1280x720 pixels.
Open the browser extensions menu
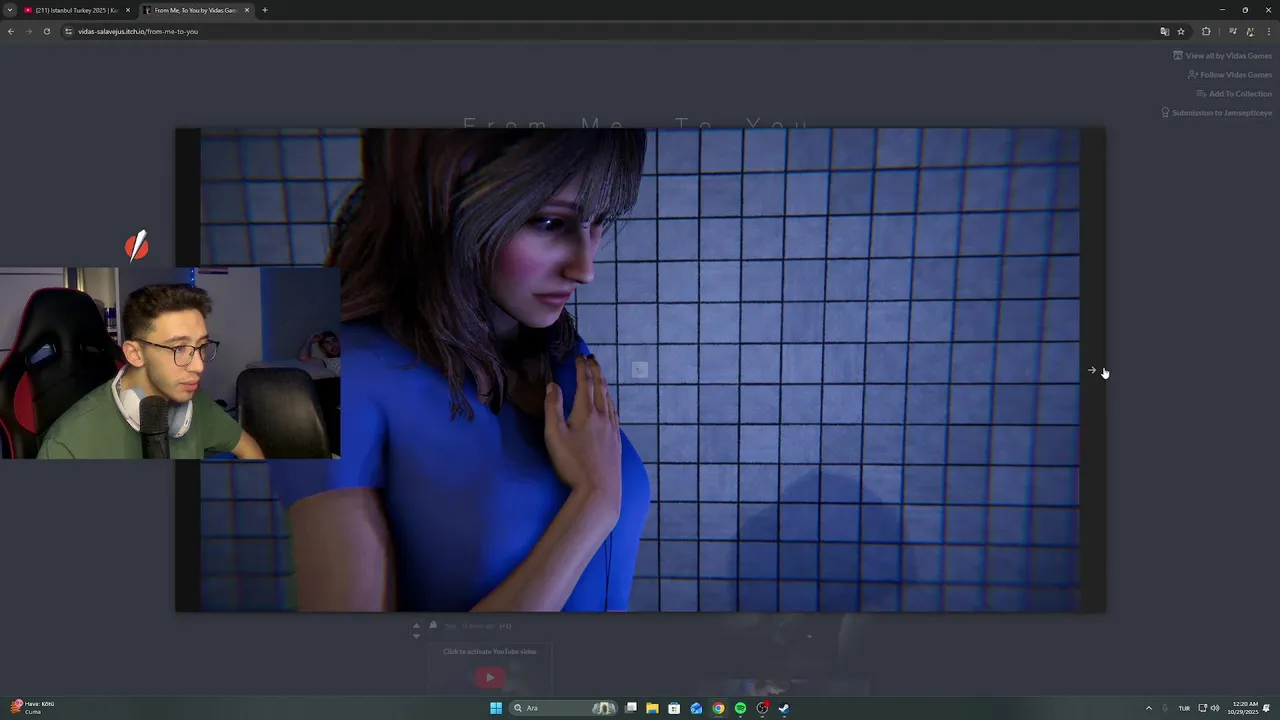[x=1206, y=31]
